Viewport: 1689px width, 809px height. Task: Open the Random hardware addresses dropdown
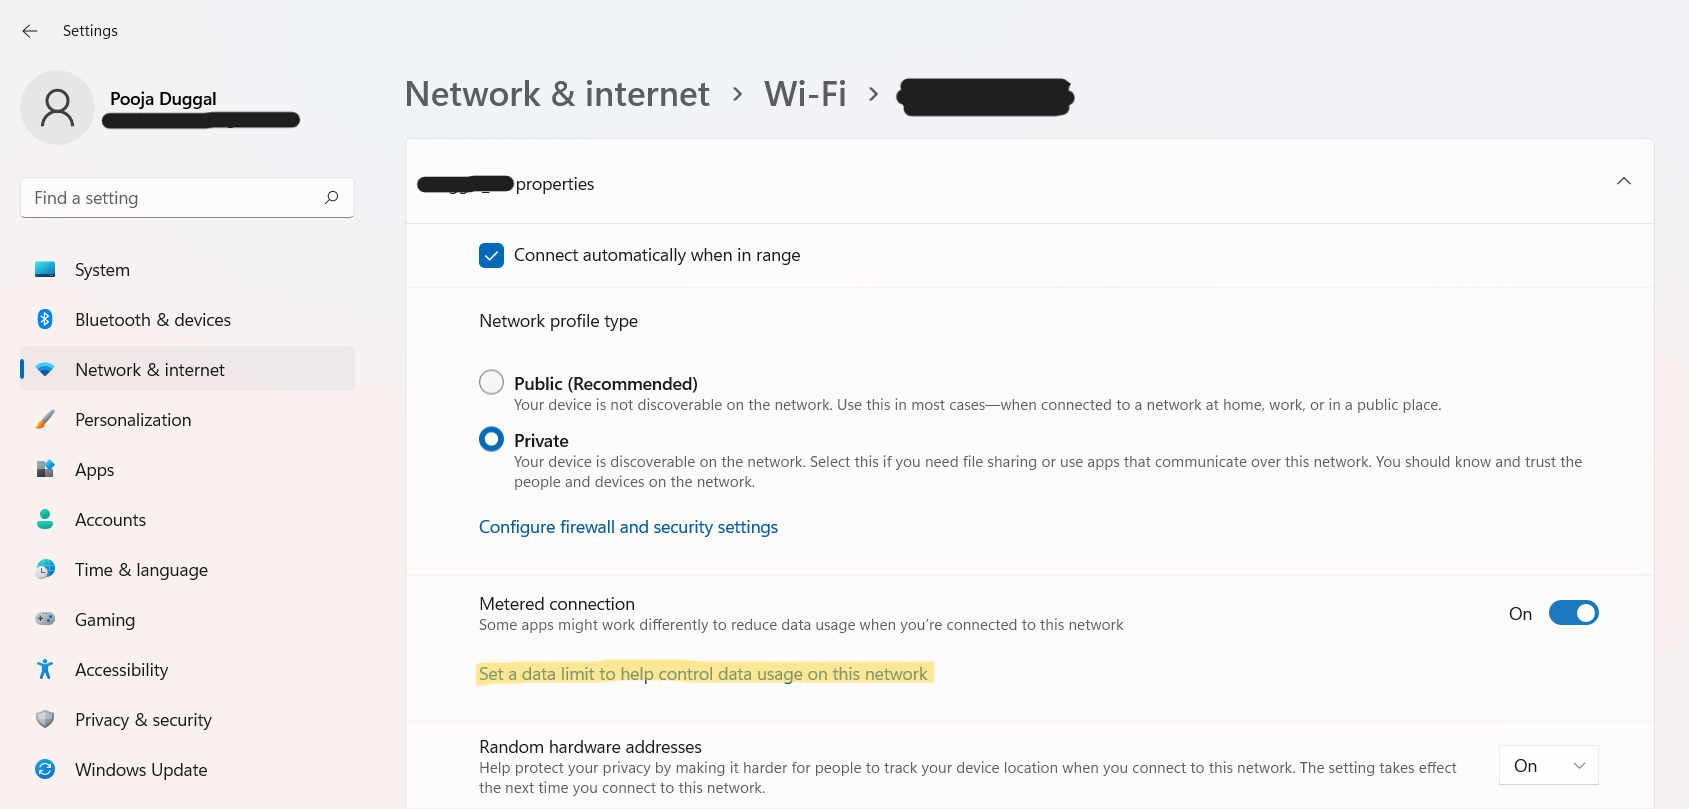[x=1548, y=766]
